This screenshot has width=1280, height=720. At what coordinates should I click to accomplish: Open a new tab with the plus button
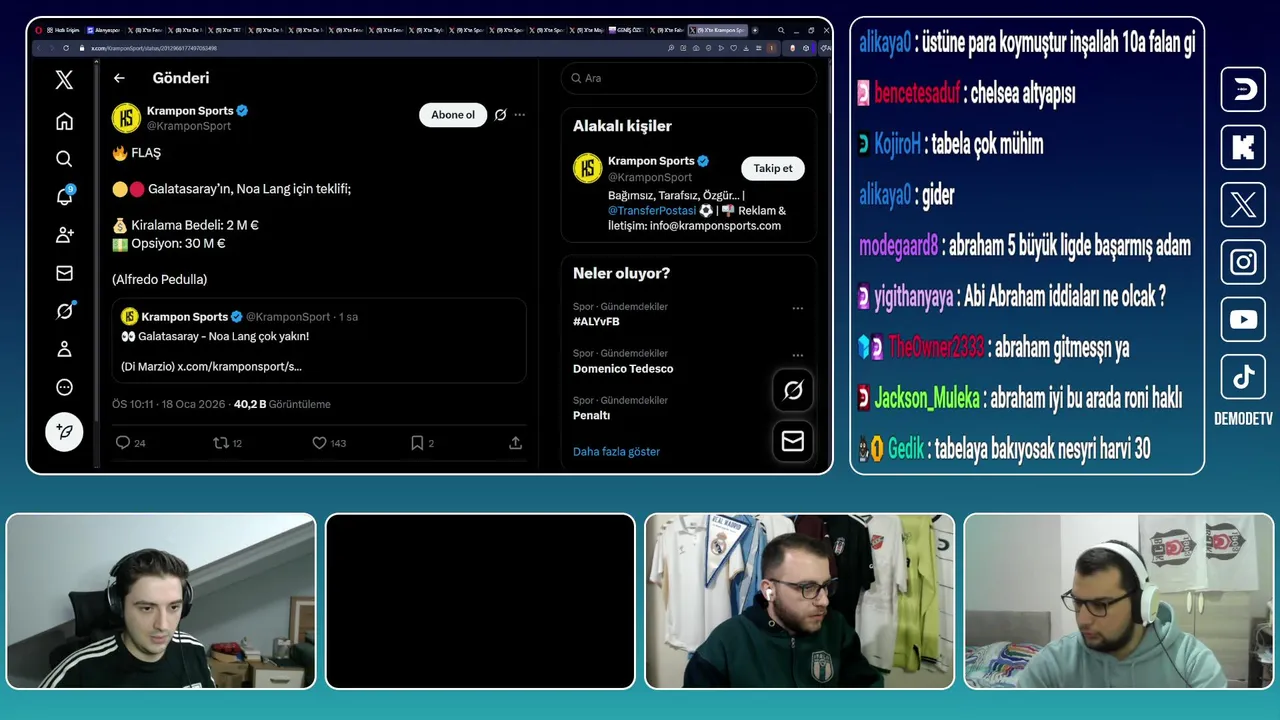click(755, 30)
